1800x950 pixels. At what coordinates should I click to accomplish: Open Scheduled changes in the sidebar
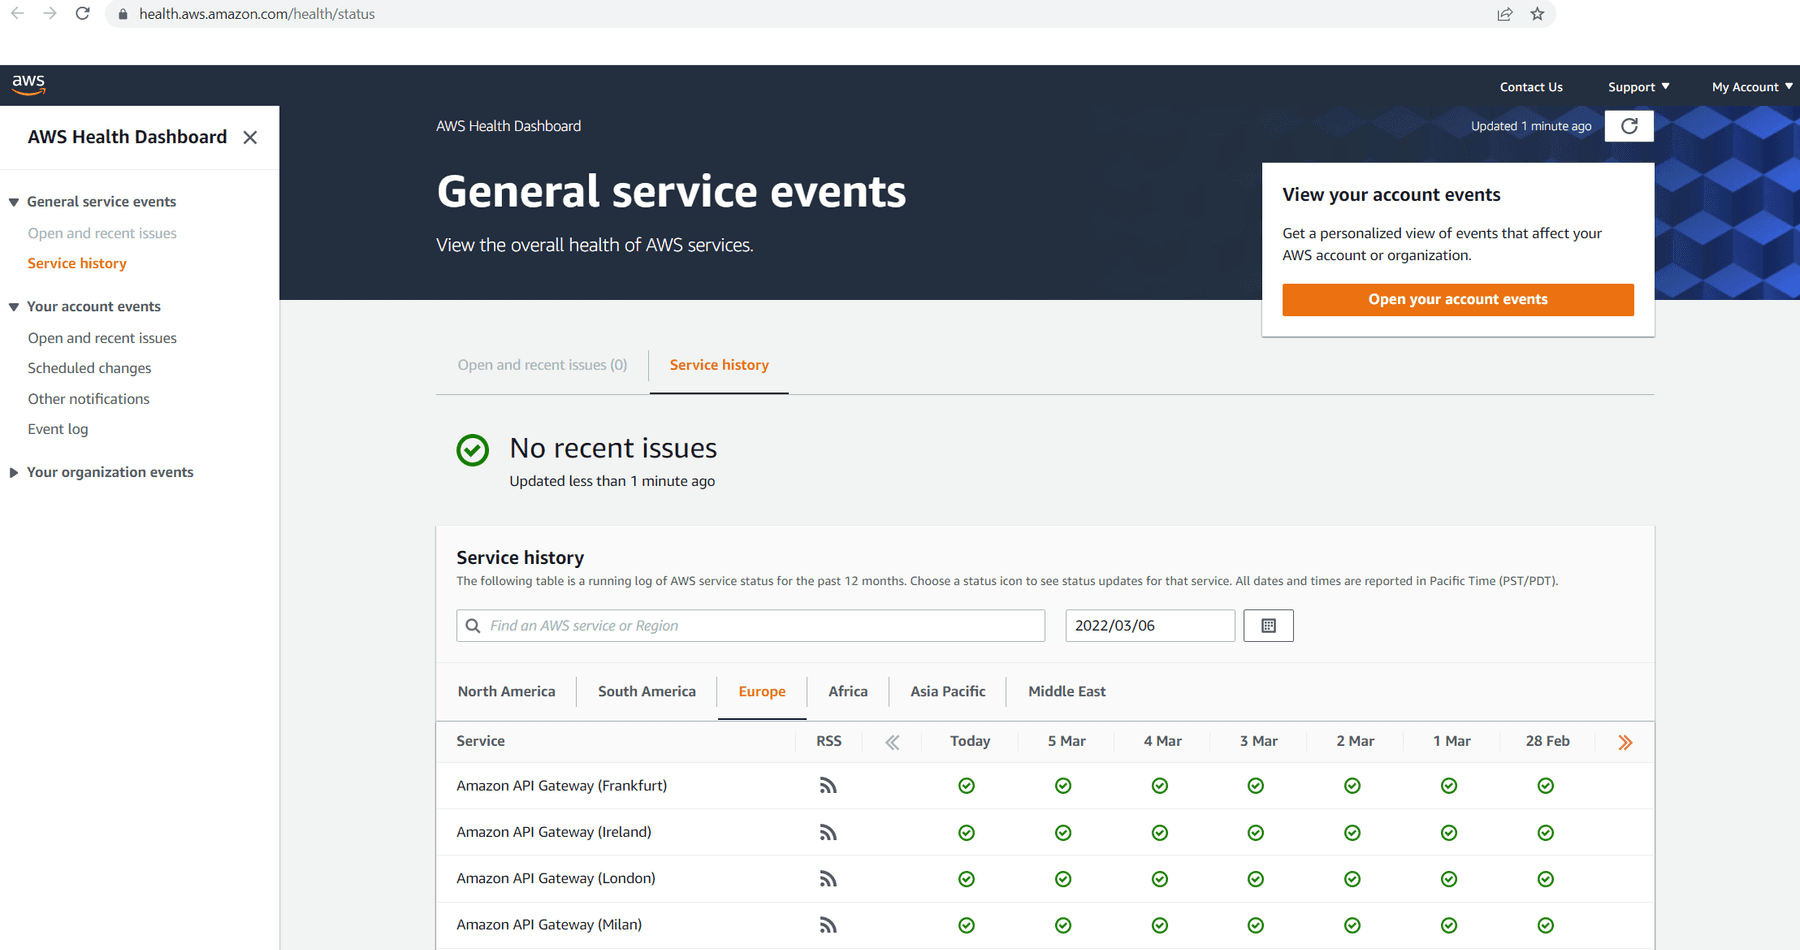(x=89, y=368)
